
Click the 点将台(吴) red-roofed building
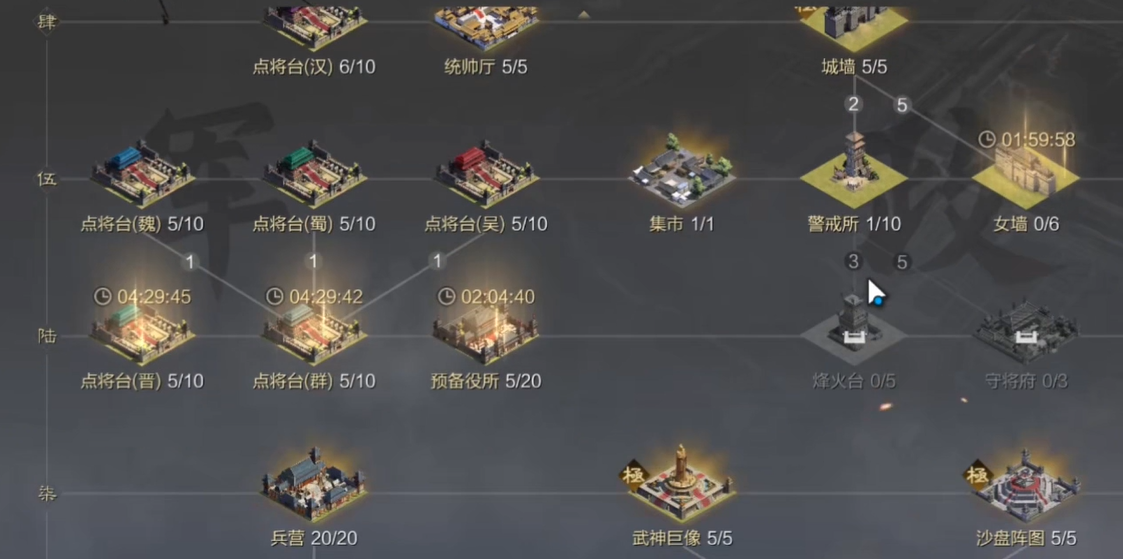[x=486, y=174]
